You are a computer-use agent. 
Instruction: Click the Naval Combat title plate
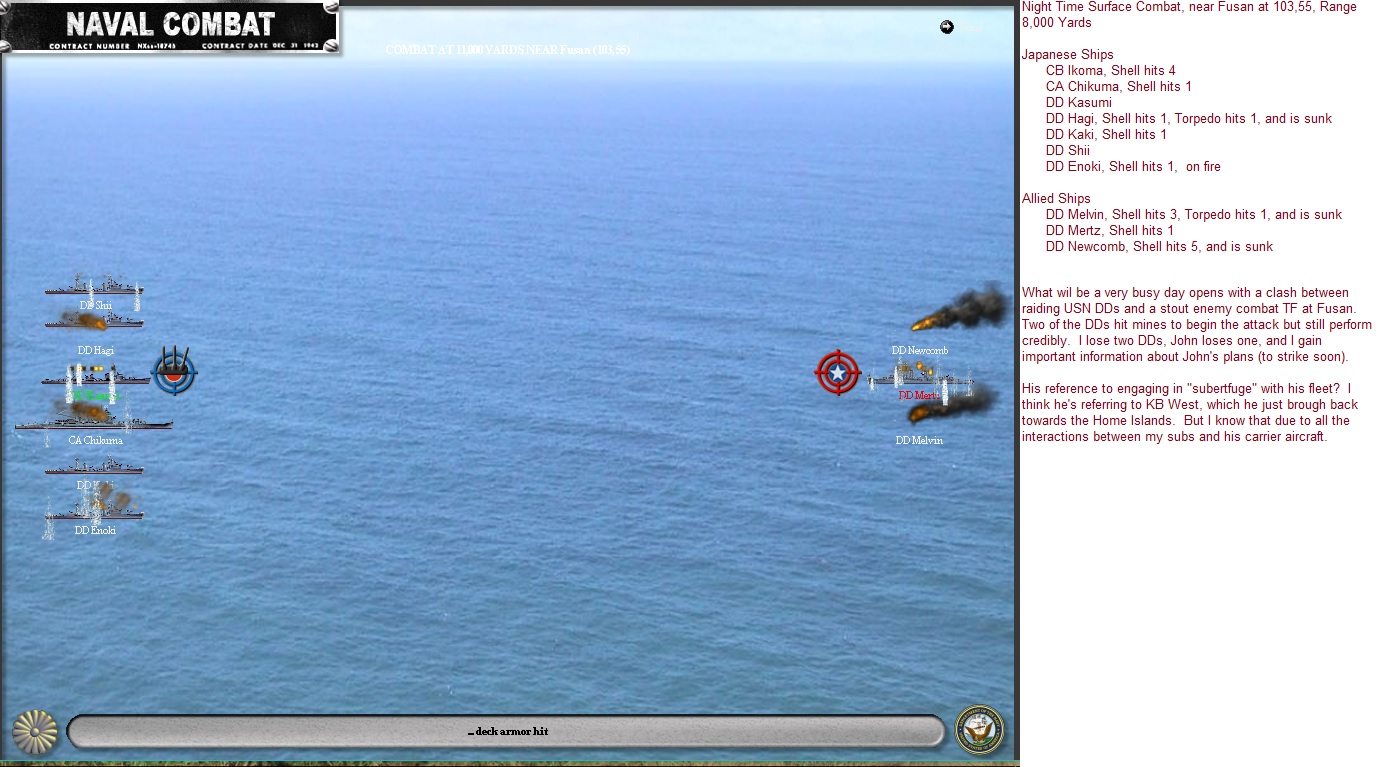[x=169, y=27]
